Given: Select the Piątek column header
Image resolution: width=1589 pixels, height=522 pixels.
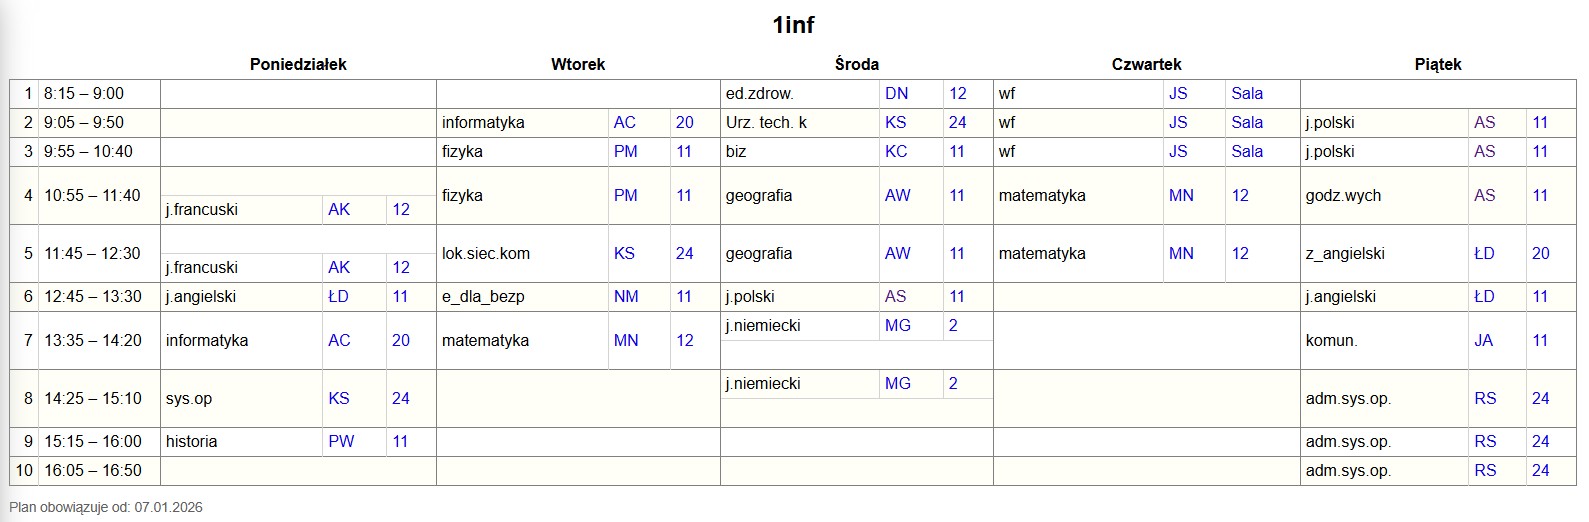Looking at the screenshot, I should pyautogui.click(x=1438, y=64).
